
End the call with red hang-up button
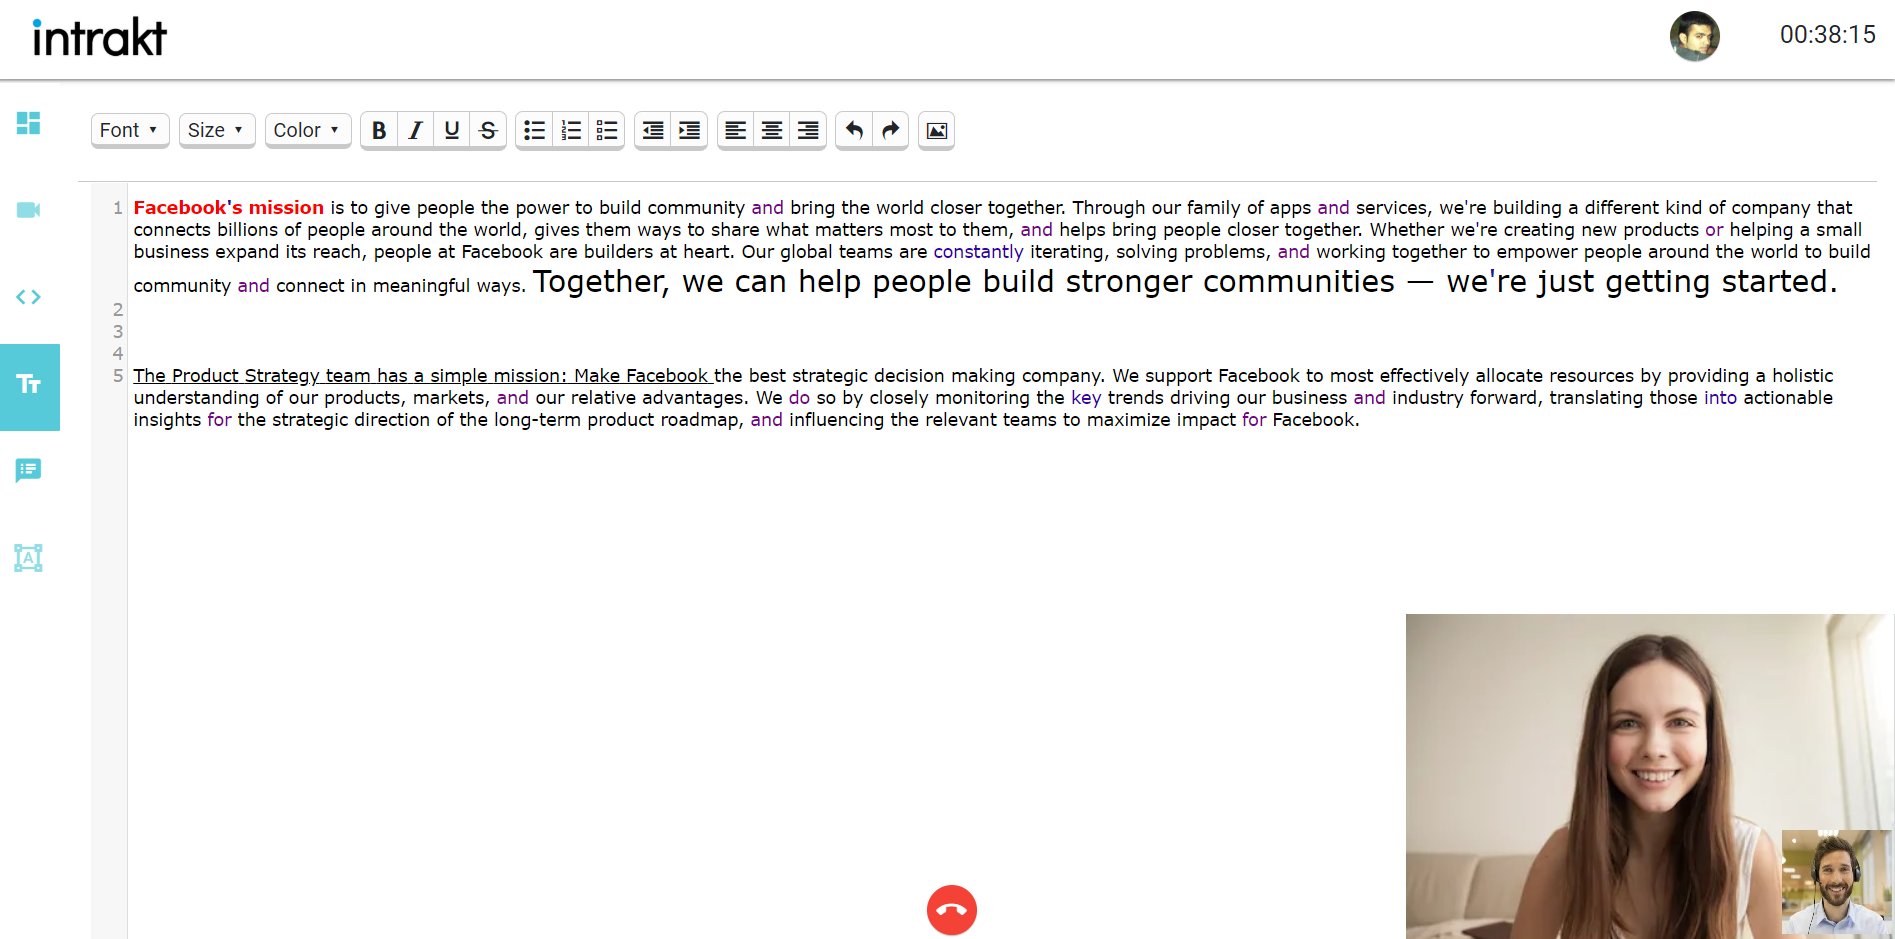coord(952,910)
